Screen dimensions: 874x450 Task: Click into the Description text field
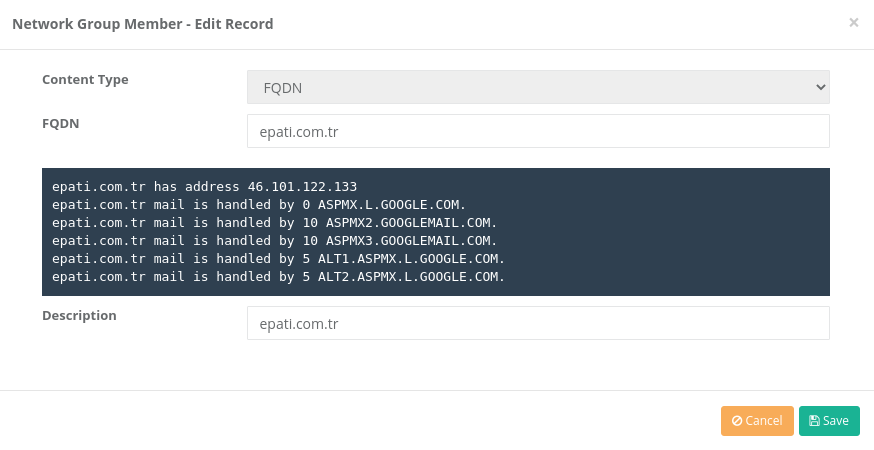click(x=538, y=323)
